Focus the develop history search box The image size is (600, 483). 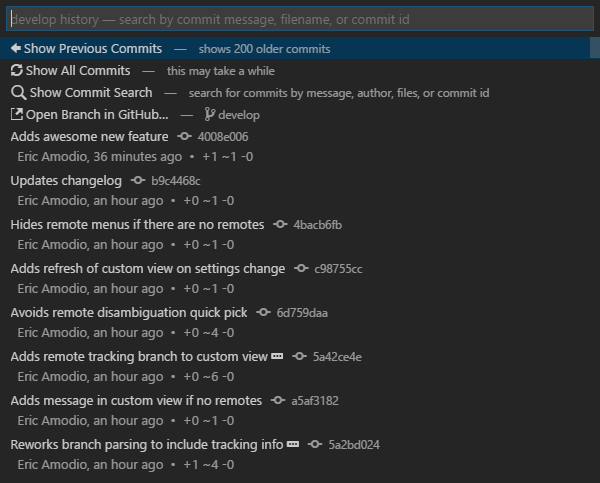pos(300,19)
